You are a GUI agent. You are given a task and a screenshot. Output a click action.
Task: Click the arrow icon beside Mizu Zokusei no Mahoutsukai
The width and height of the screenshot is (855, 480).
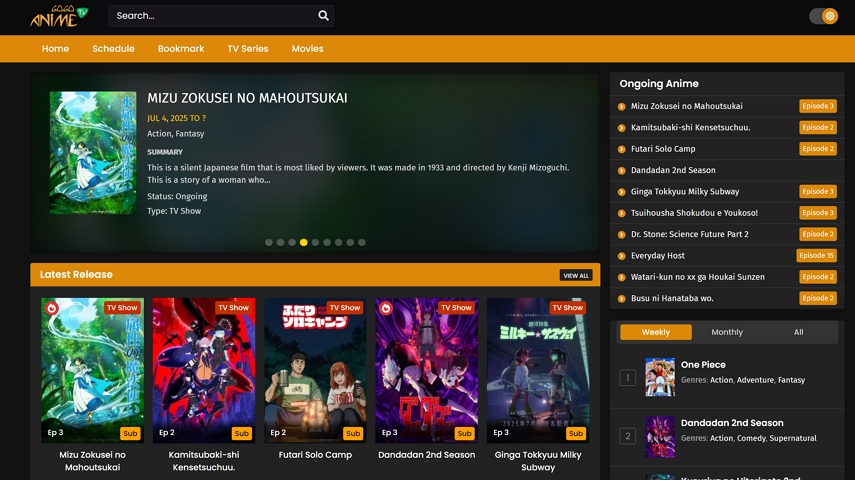pos(622,106)
